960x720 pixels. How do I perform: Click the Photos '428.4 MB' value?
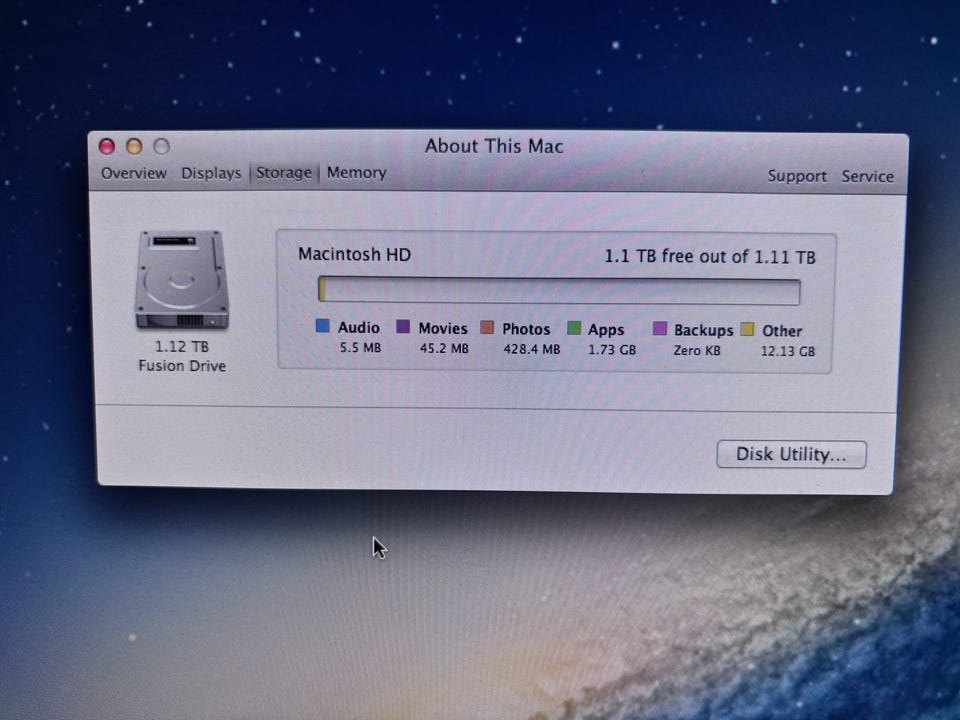(531, 349)
